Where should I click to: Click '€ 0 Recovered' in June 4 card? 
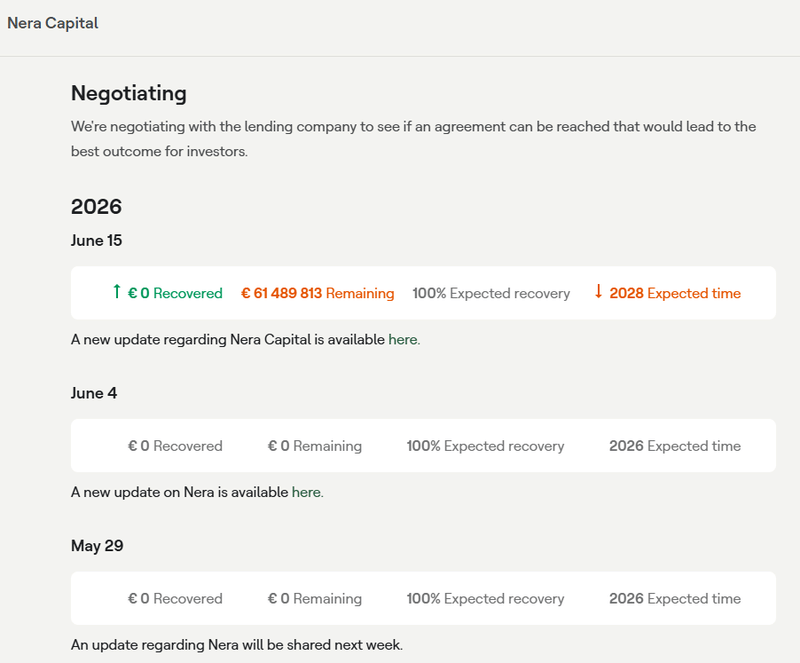pyautogui.click(x=175, y=446)
